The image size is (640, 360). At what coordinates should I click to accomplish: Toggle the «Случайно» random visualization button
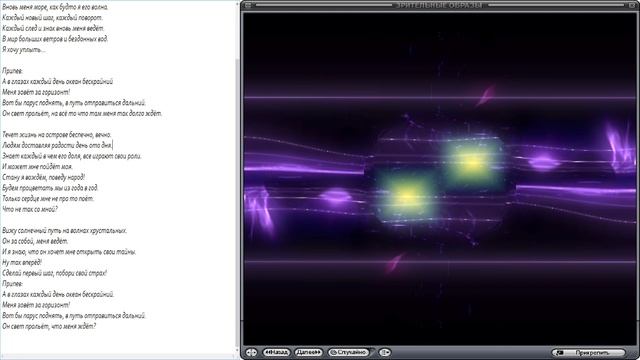click(x=348, y=352)
